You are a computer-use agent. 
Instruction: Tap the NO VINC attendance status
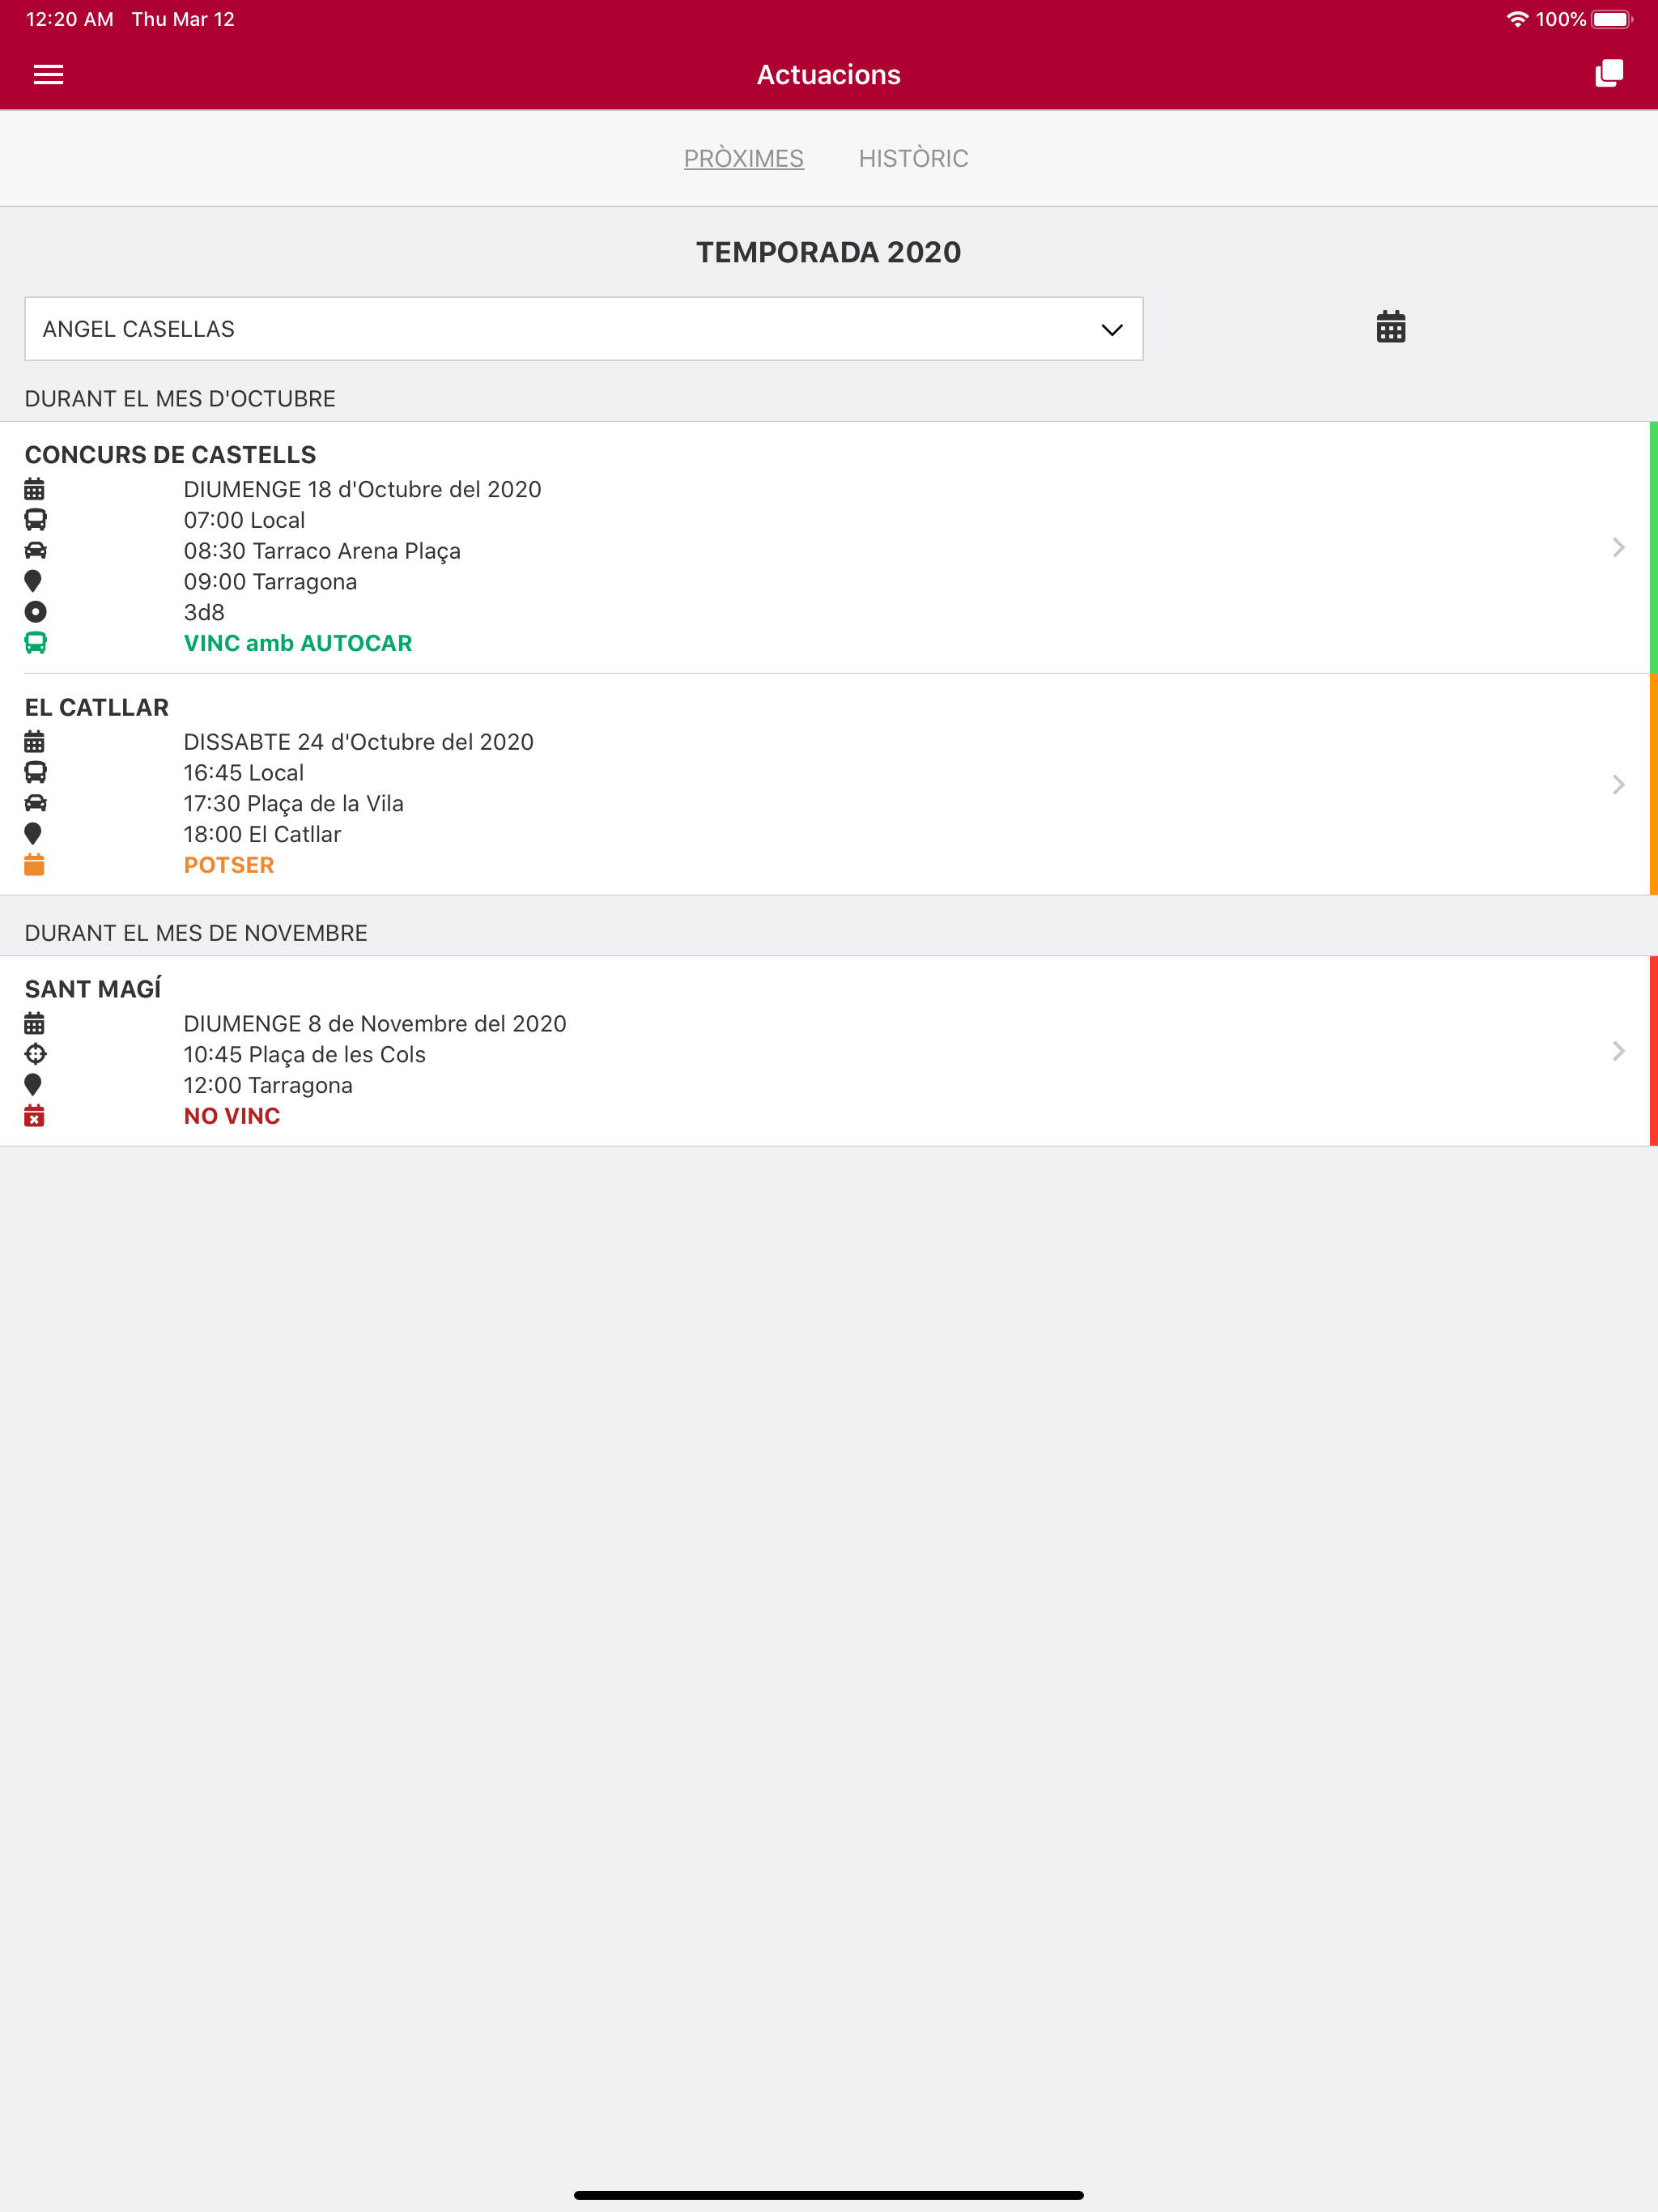tap(231, 1116)
